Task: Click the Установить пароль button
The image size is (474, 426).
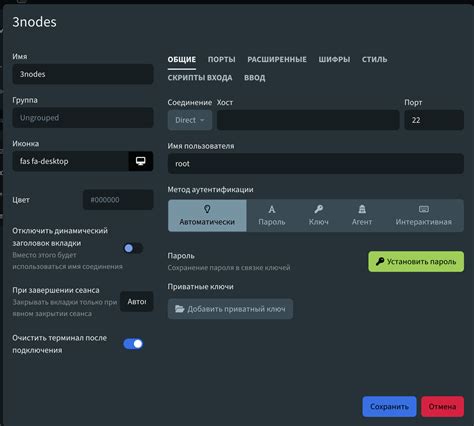Action: click(x=416, y=262)
